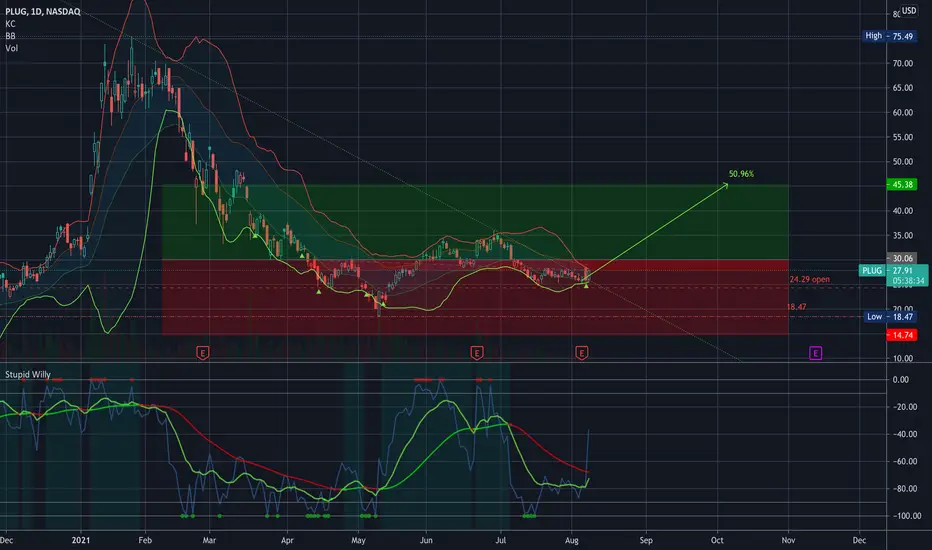Screen dimensions: 932x550
Task: Click the earnings E marker in August
Action: (x=582, y=353)
